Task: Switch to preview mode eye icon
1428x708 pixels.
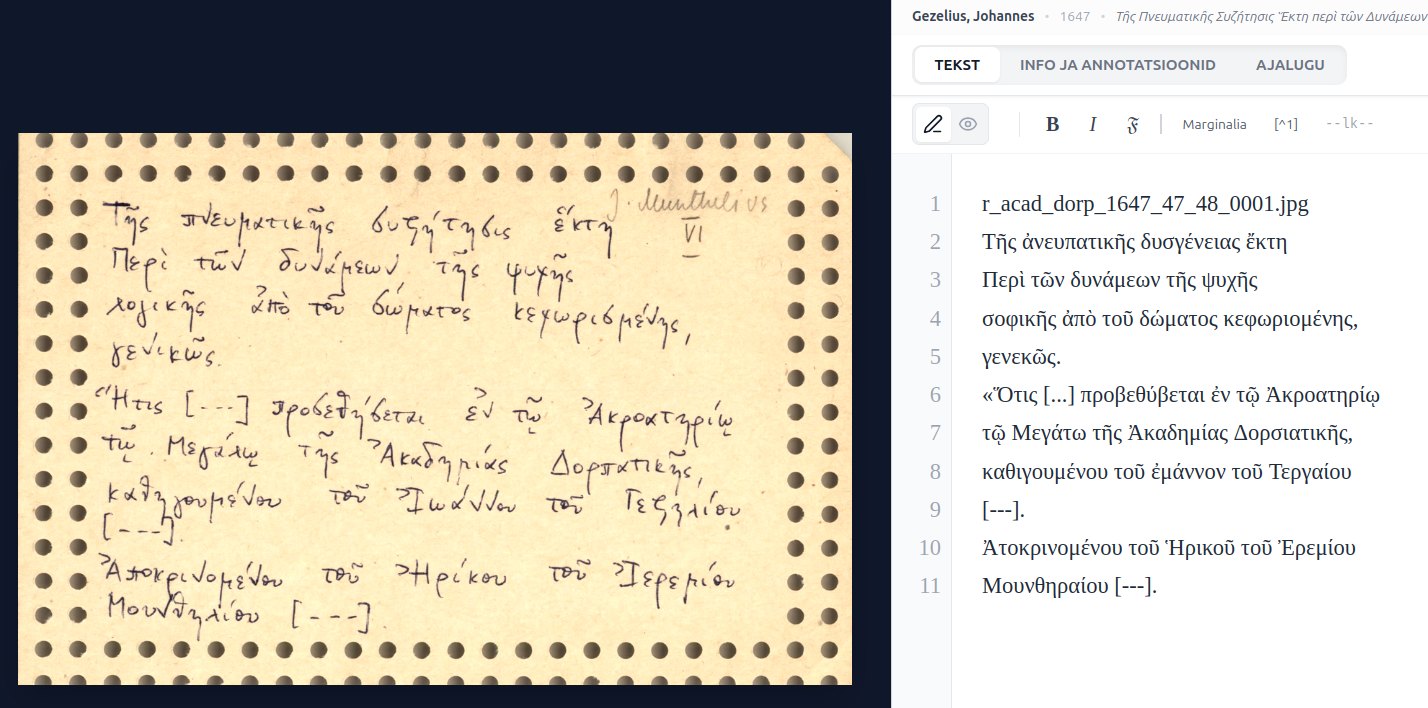Action: click(x=967, y=125)
